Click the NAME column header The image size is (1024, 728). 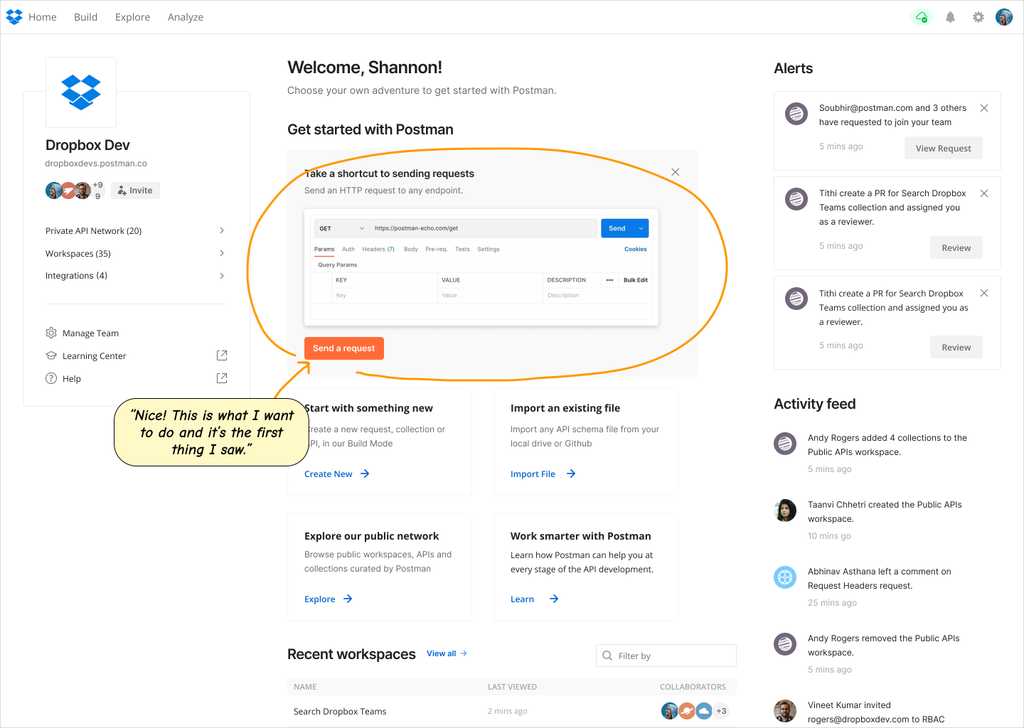click(x=305, y=687)
